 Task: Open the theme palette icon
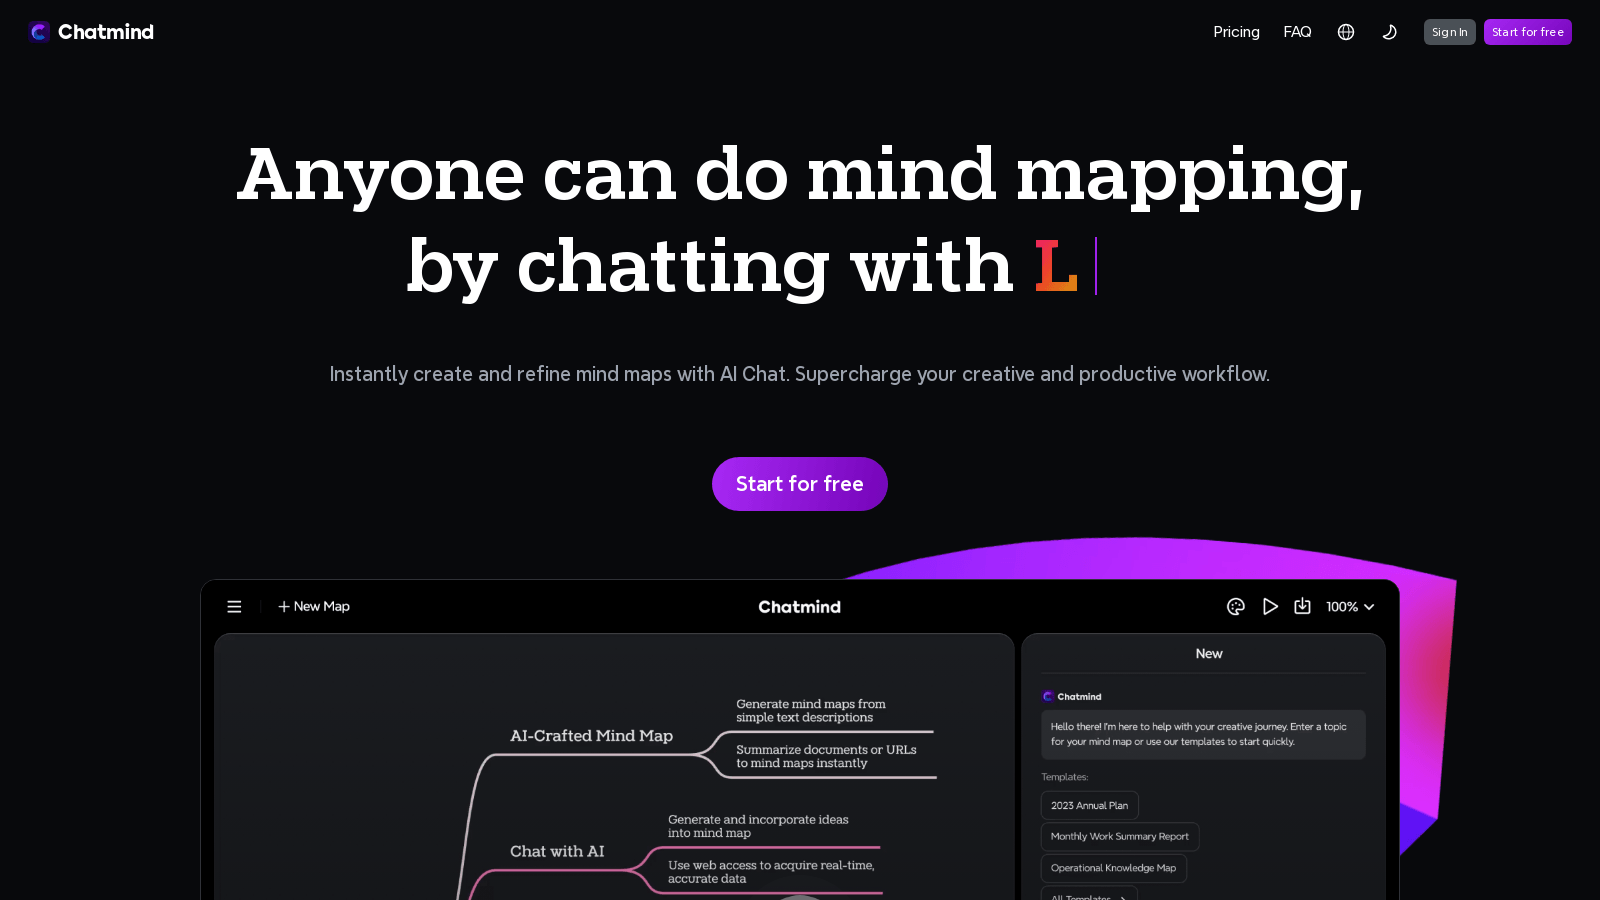point(1236,607)
